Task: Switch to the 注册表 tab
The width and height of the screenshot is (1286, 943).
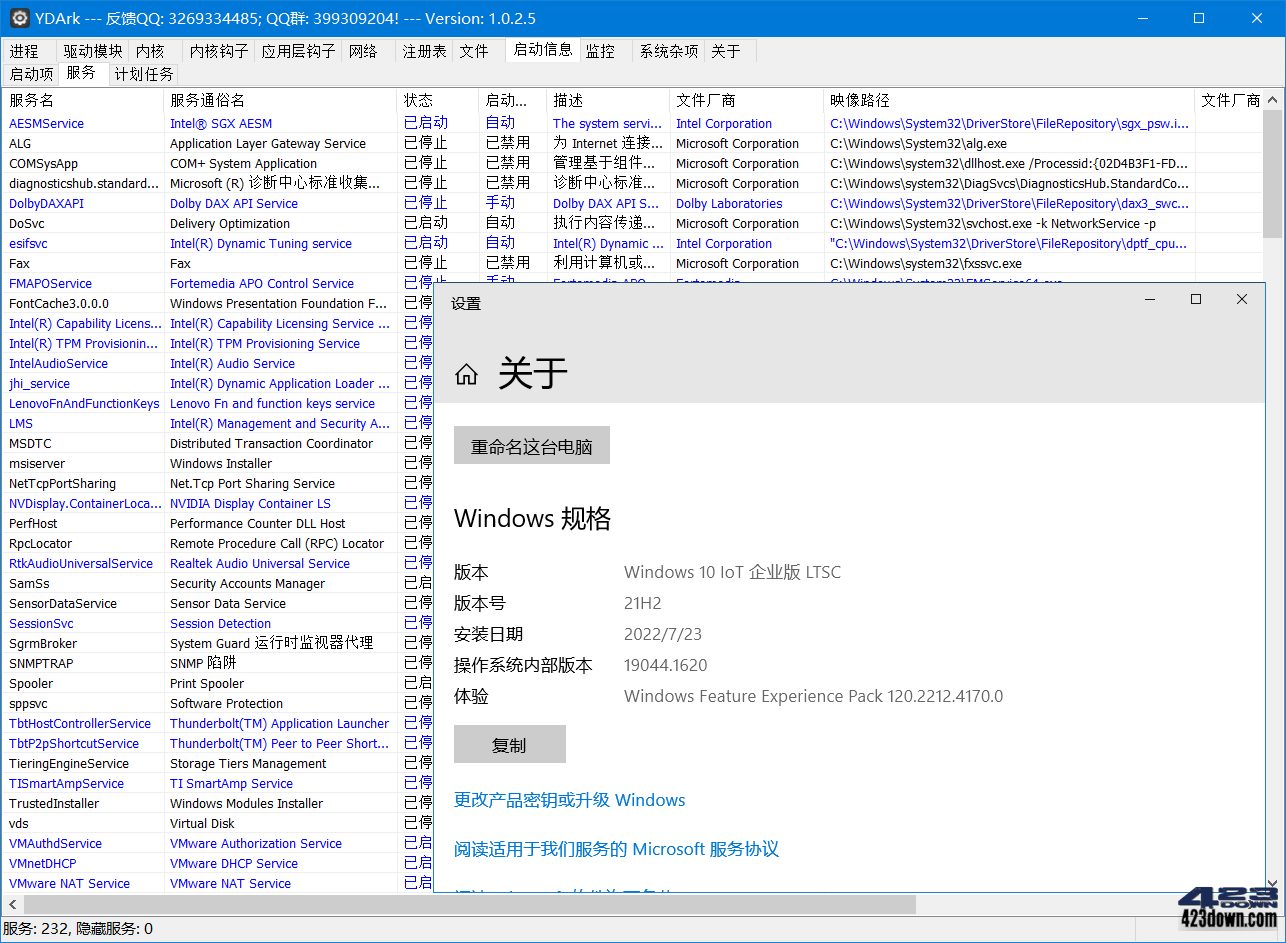Action: (x=424, y=50)
